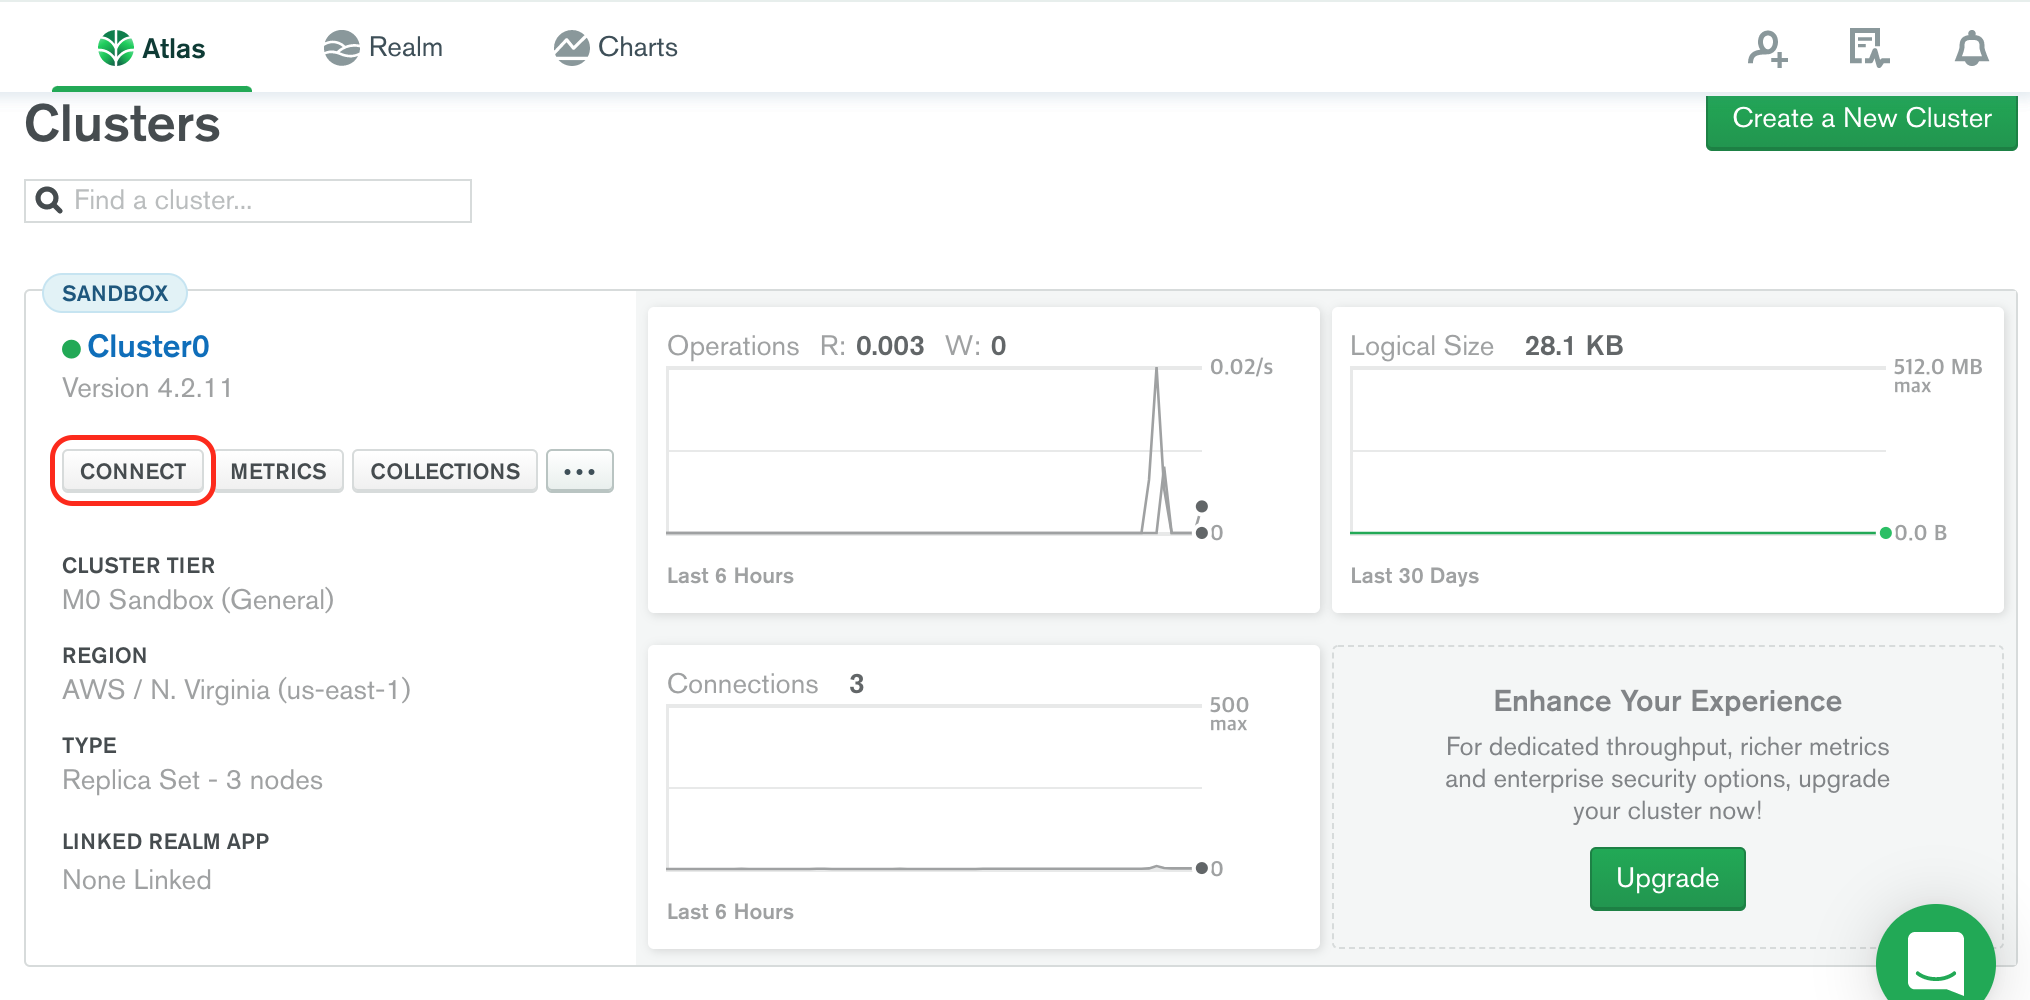Click the 'Enhance Your Experience' heading

pos(1667,701)
